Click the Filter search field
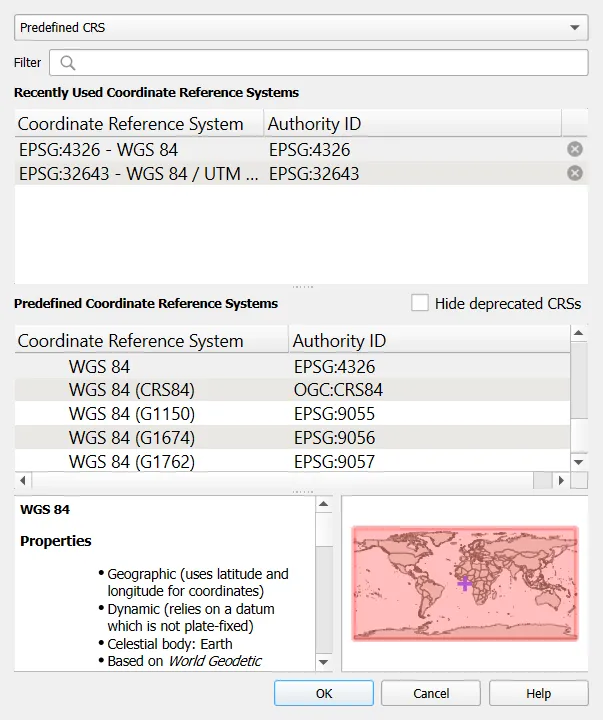This screenshot has width=603, height=720. point(319,62)
